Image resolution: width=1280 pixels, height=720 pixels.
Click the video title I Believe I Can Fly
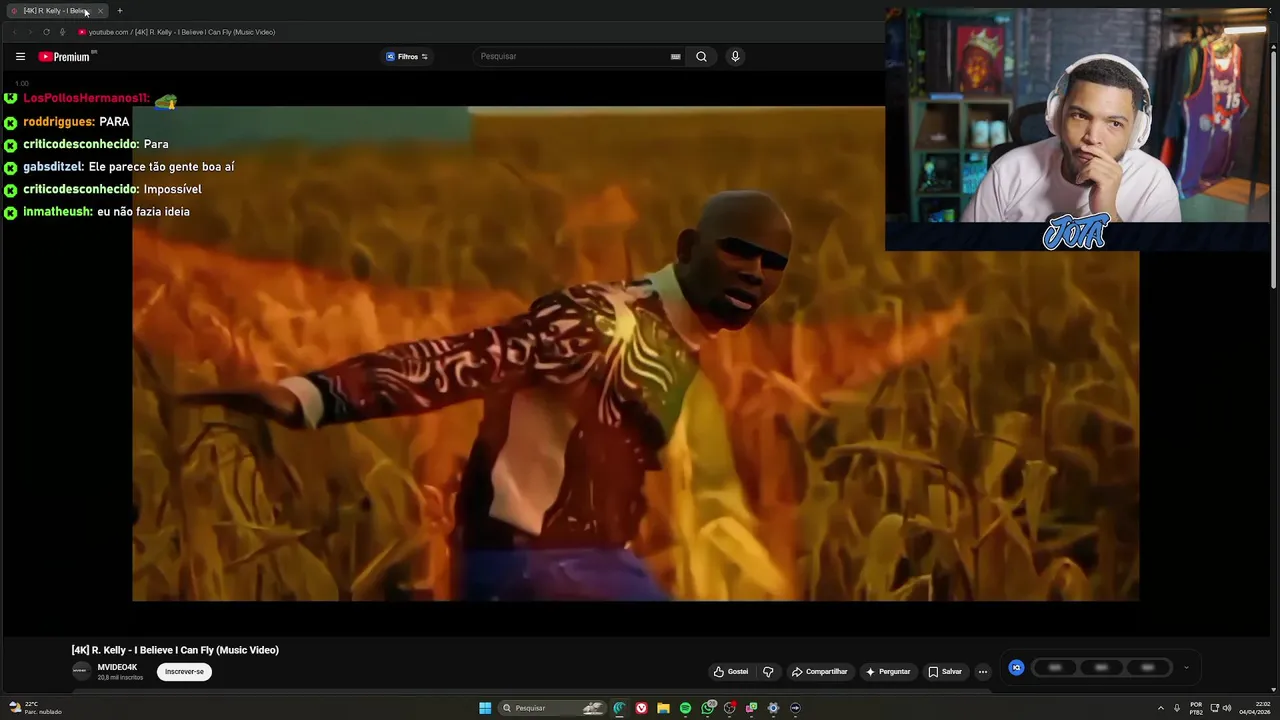click(x=175, y=650)
